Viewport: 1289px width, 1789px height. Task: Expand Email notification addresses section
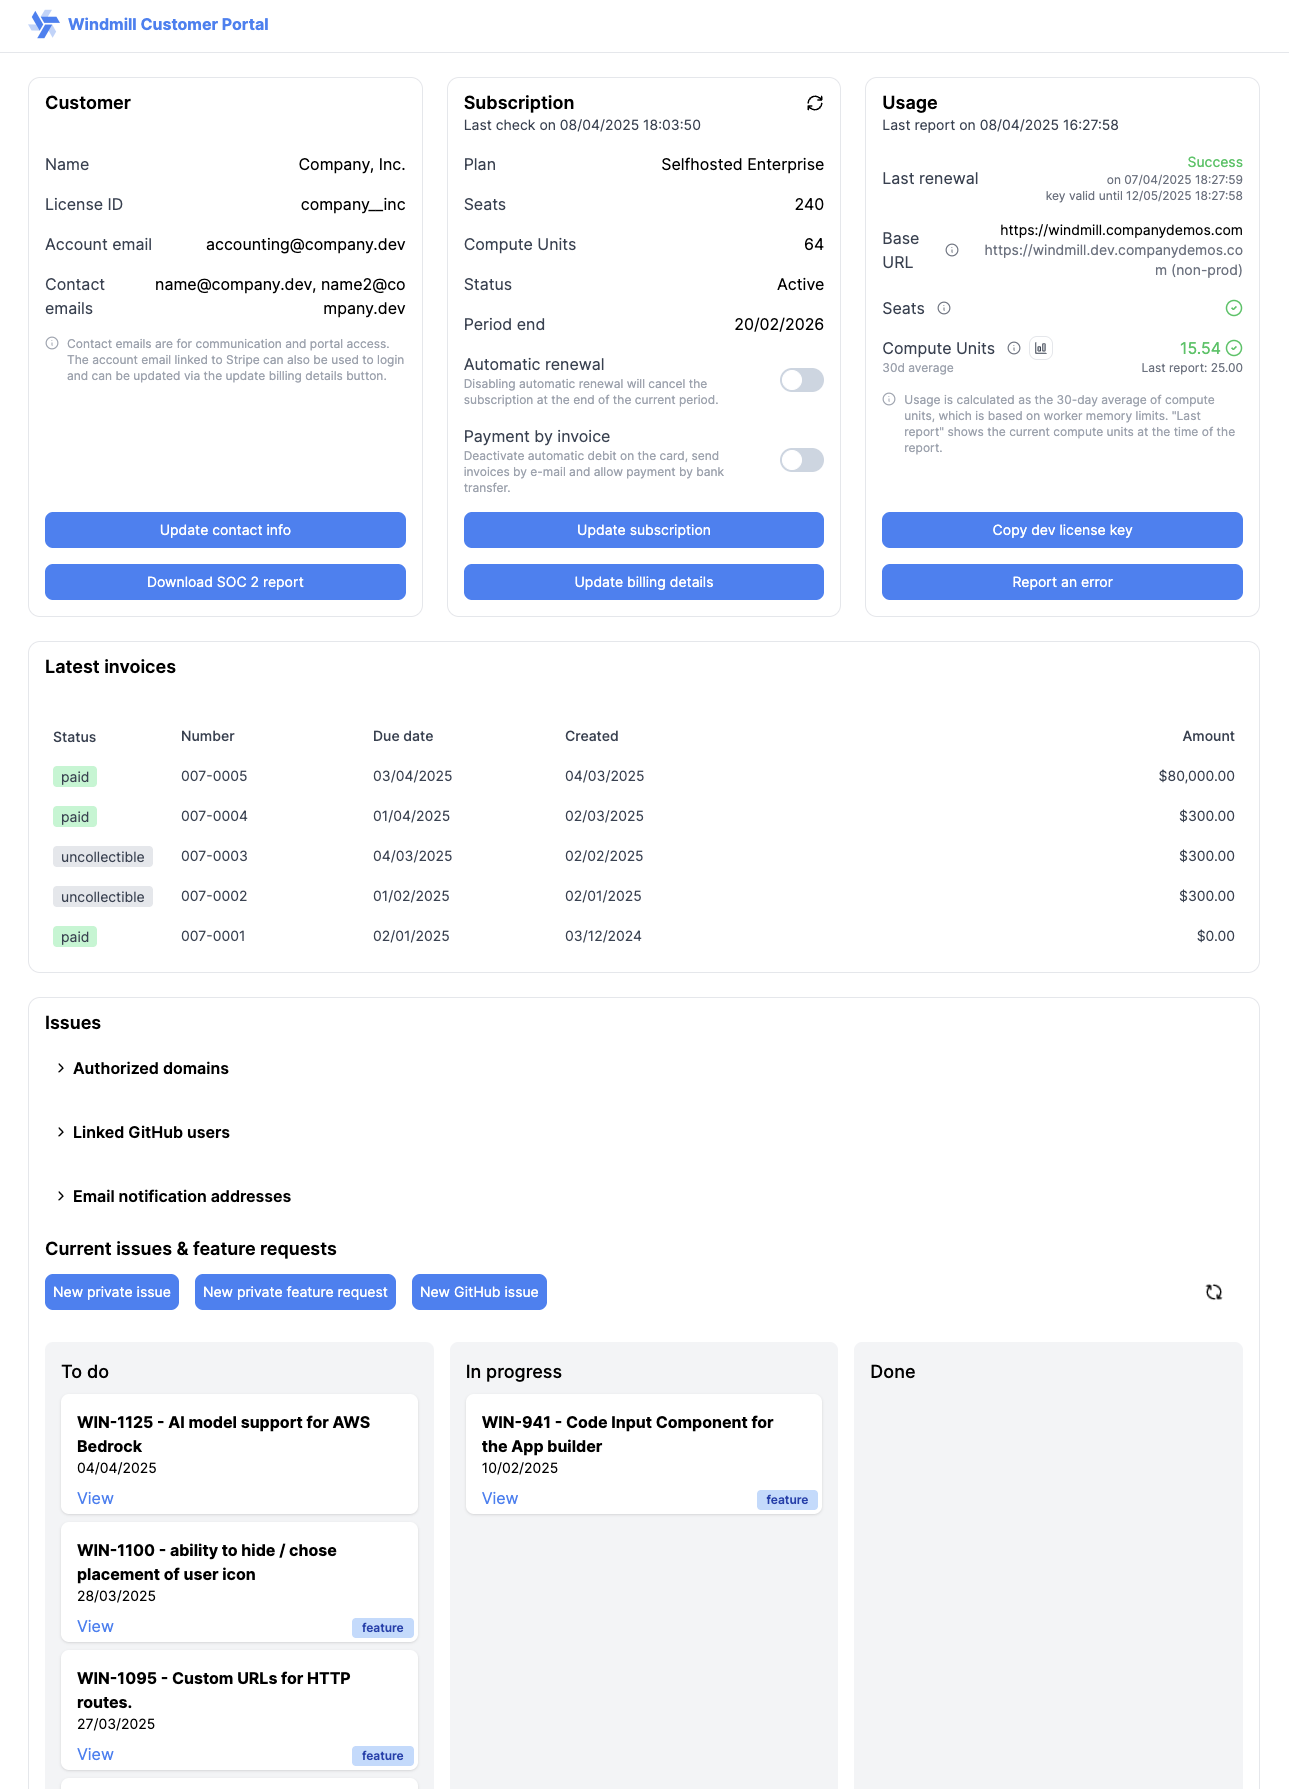[x=181, y=1196]
